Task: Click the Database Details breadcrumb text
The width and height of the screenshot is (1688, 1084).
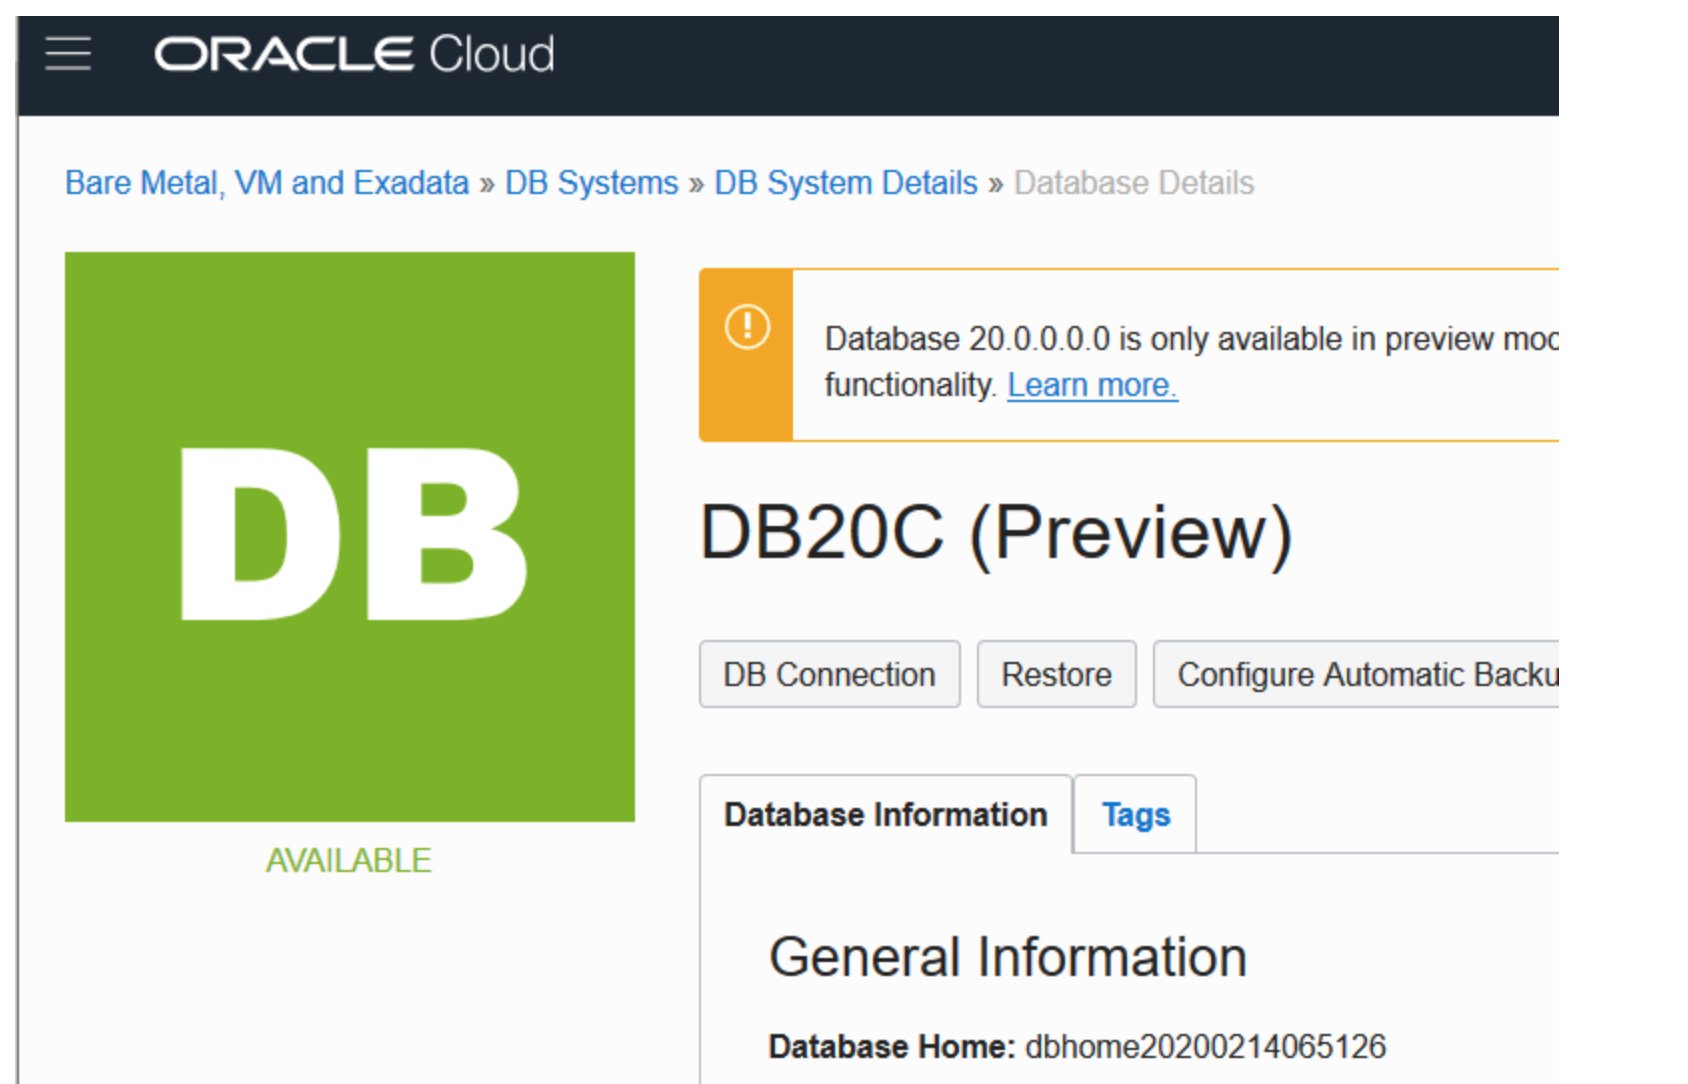Action: click(1134, 183)
